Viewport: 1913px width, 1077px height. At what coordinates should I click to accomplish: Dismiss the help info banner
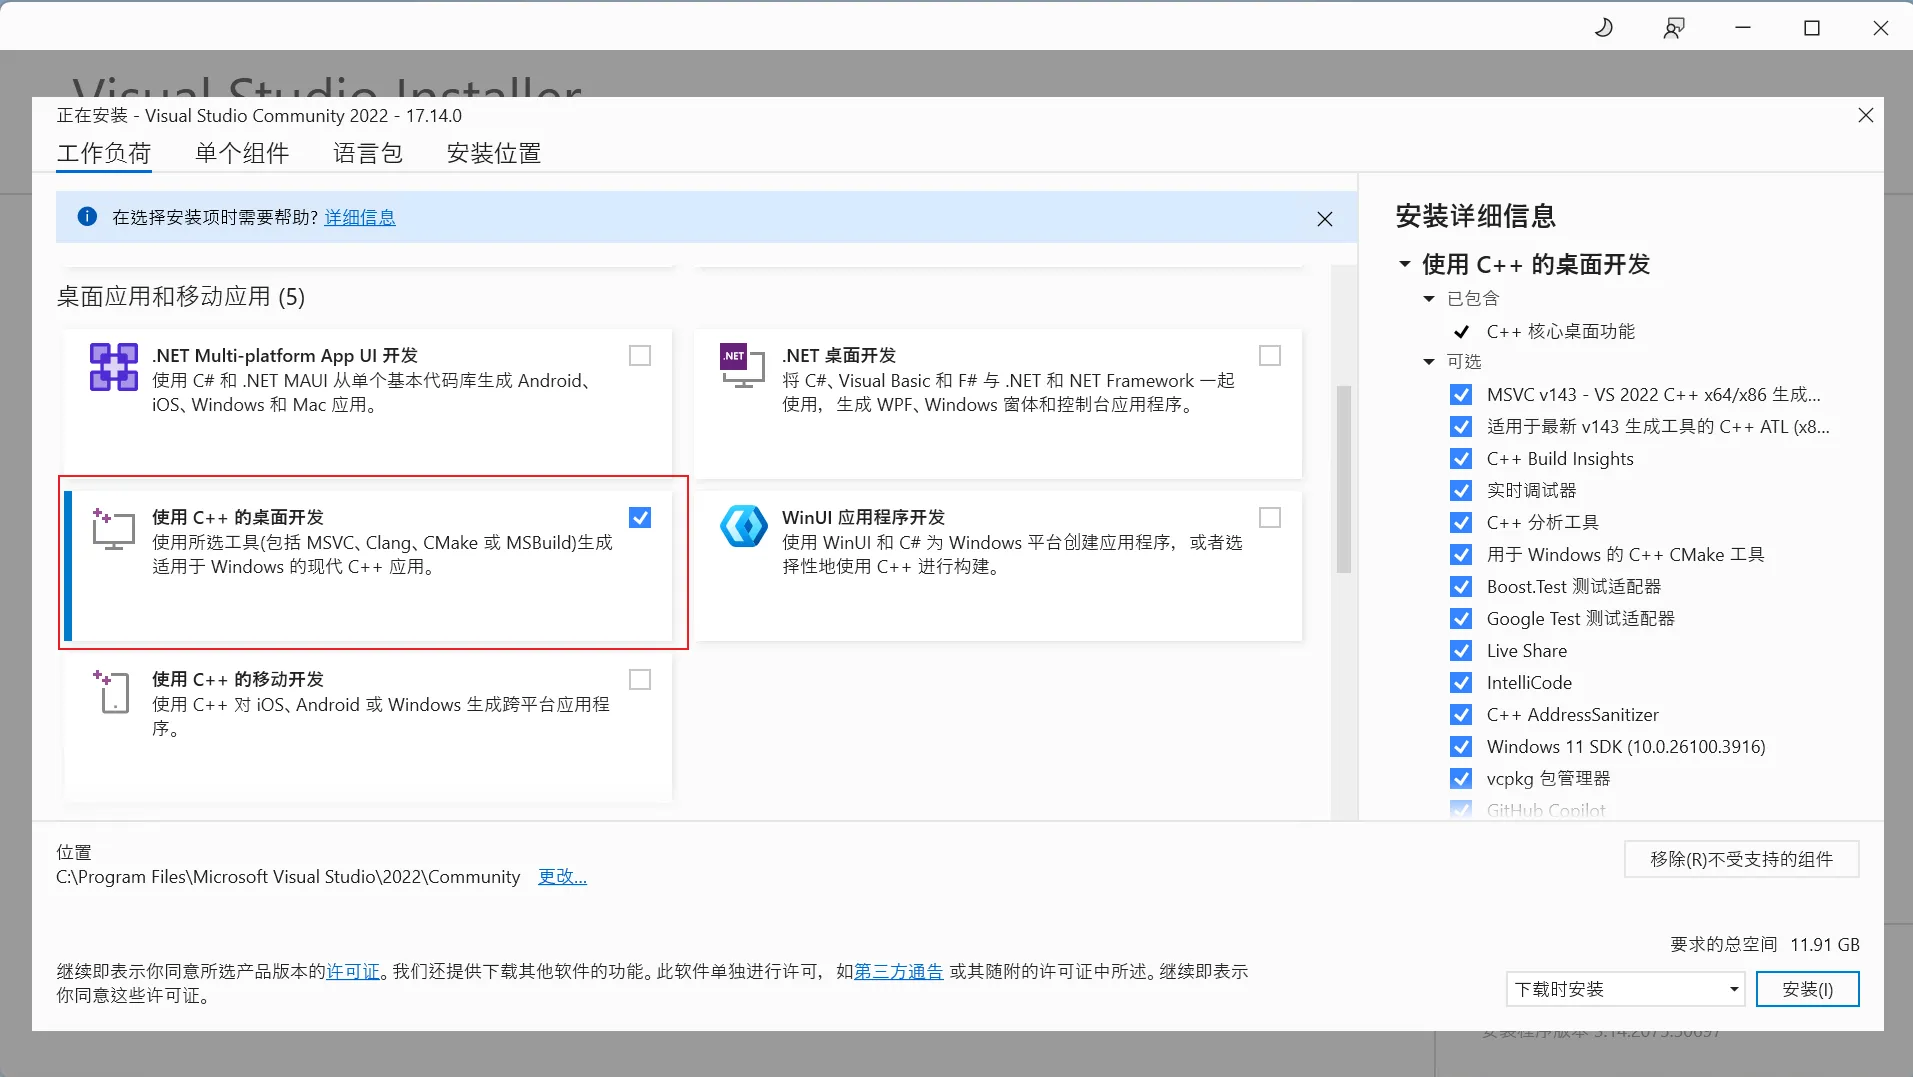(x=1324, y=219)
